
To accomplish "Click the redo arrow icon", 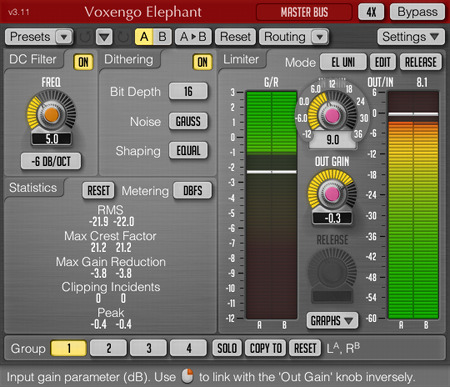I will [x=123, y=37].
